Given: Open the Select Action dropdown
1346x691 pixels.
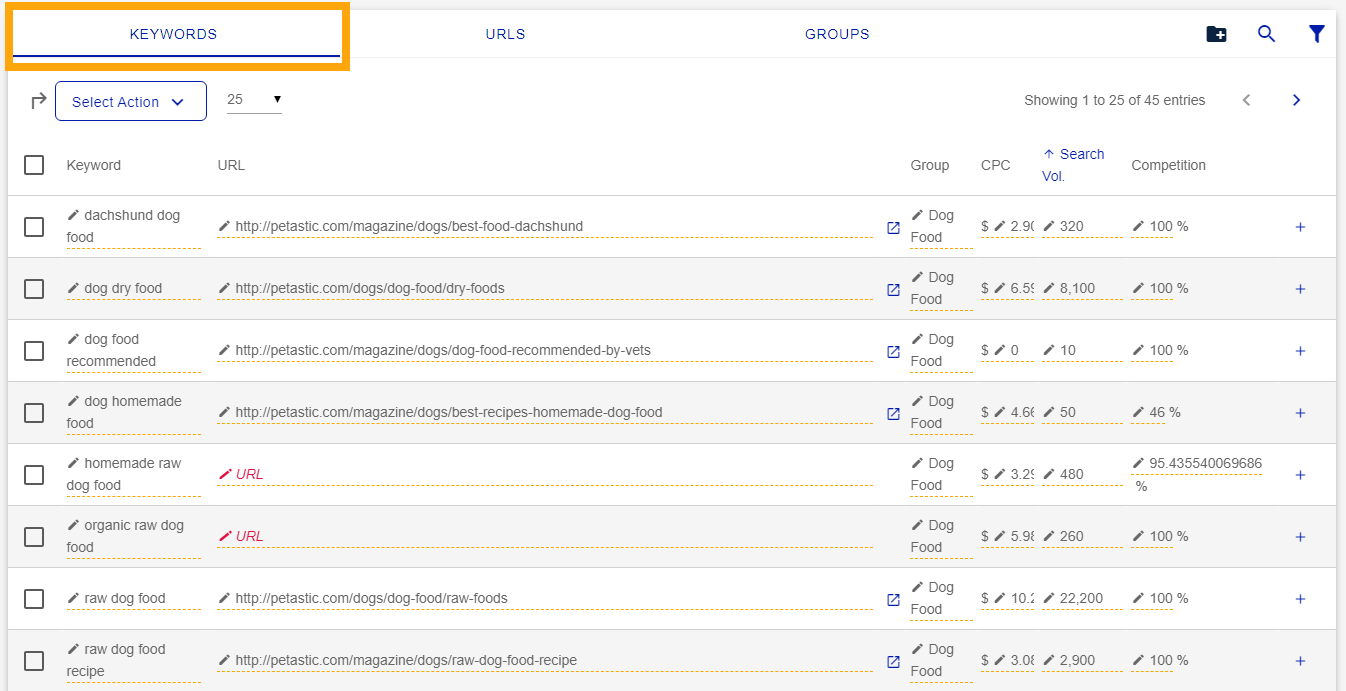Looking at the screenshot, I should tap(130, 101).
